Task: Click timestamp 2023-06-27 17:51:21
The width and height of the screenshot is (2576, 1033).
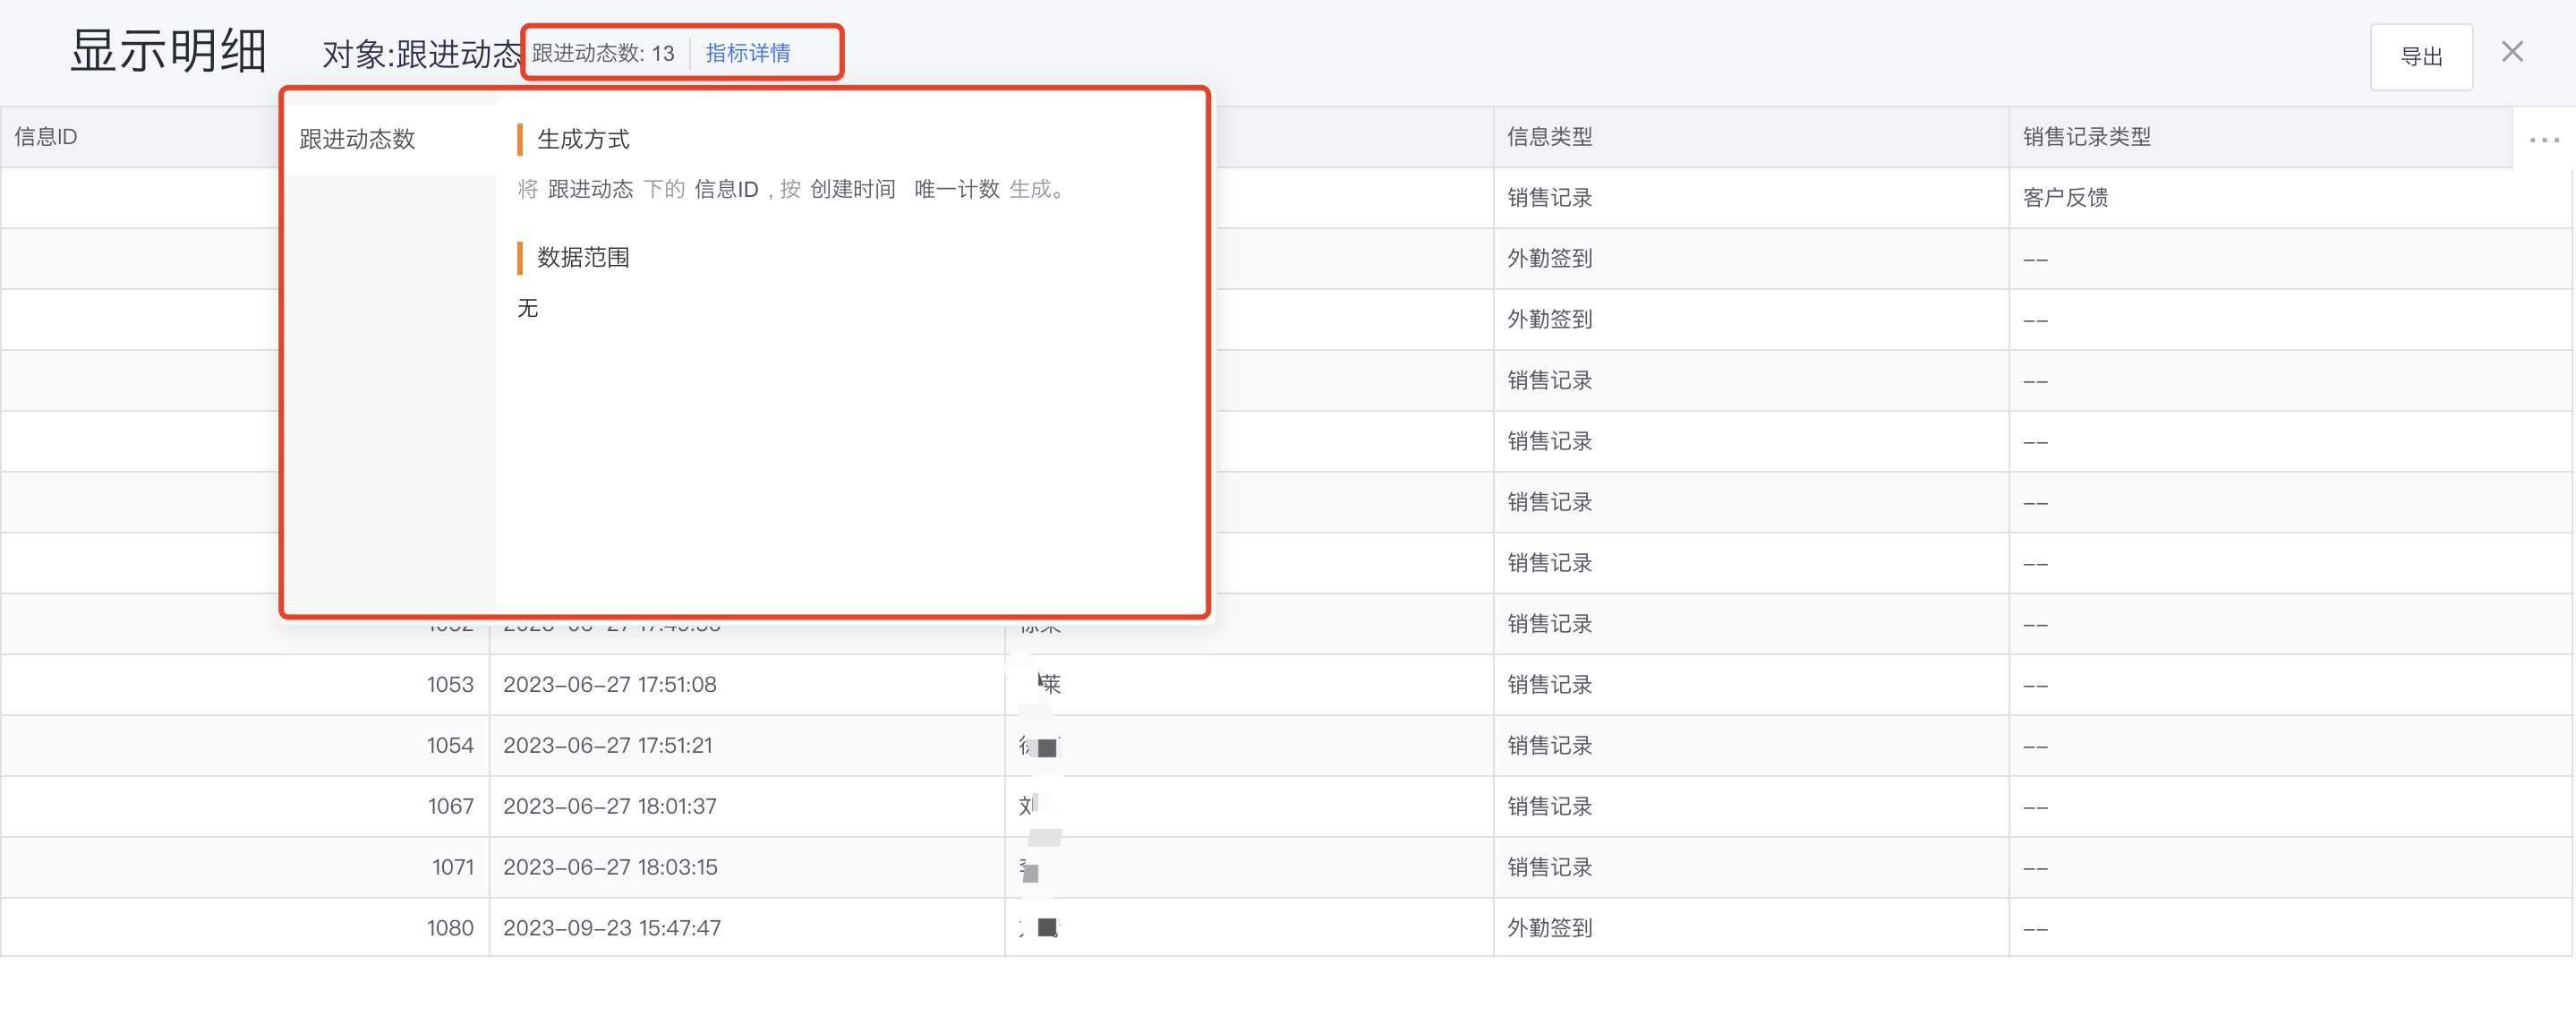Action: (608, 745)
